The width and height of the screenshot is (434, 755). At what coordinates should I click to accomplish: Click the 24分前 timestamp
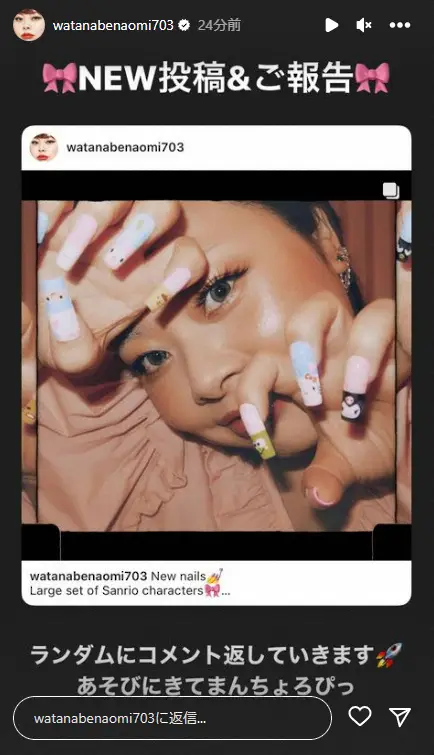coord(219,25)
